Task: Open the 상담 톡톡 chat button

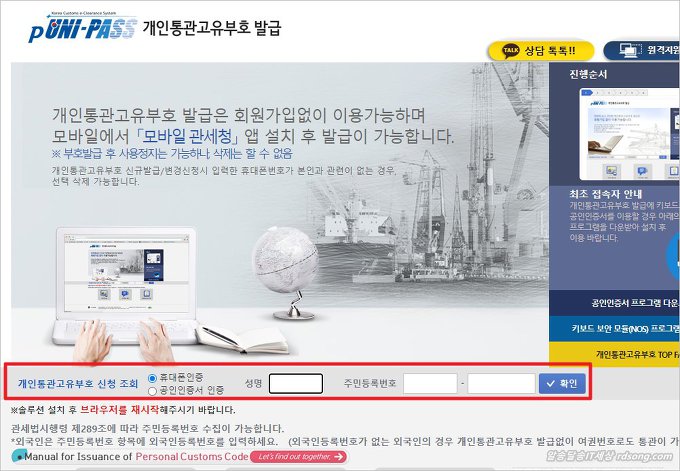Action: pyautogui.click(x=541, y=51)
